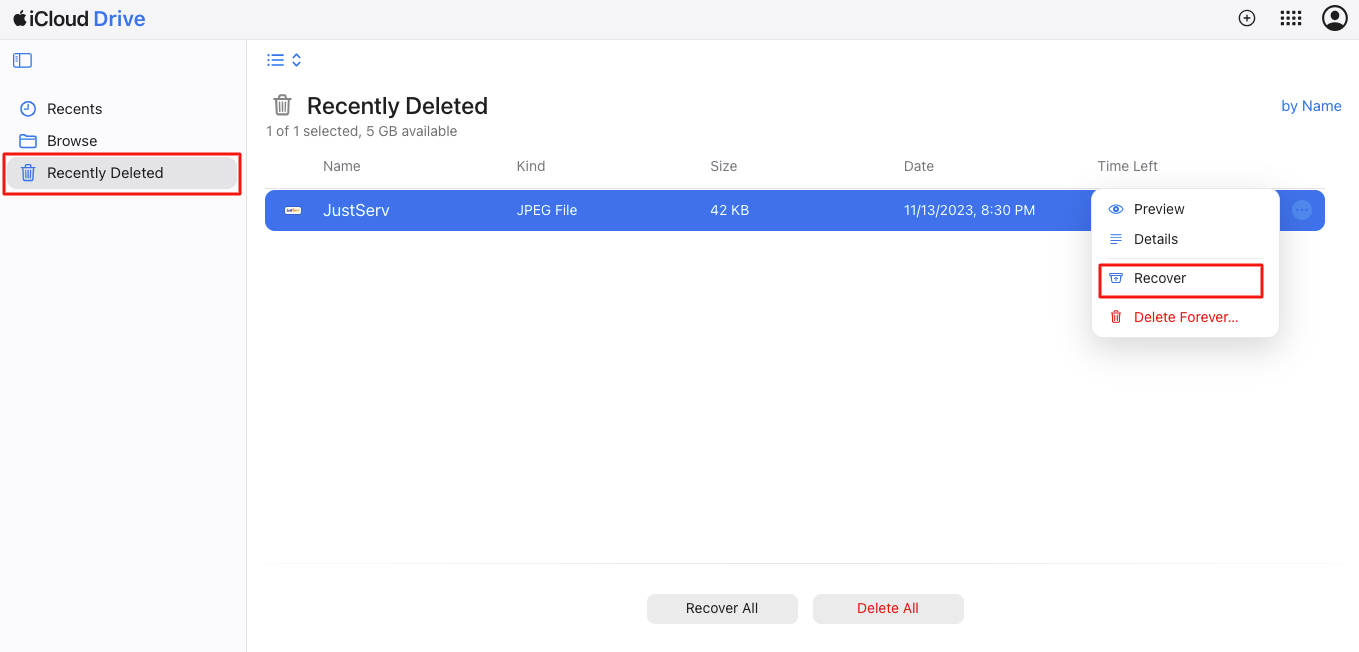Click the account profile icon
The image size is (1359, 652).
(x=1335, y=17)
